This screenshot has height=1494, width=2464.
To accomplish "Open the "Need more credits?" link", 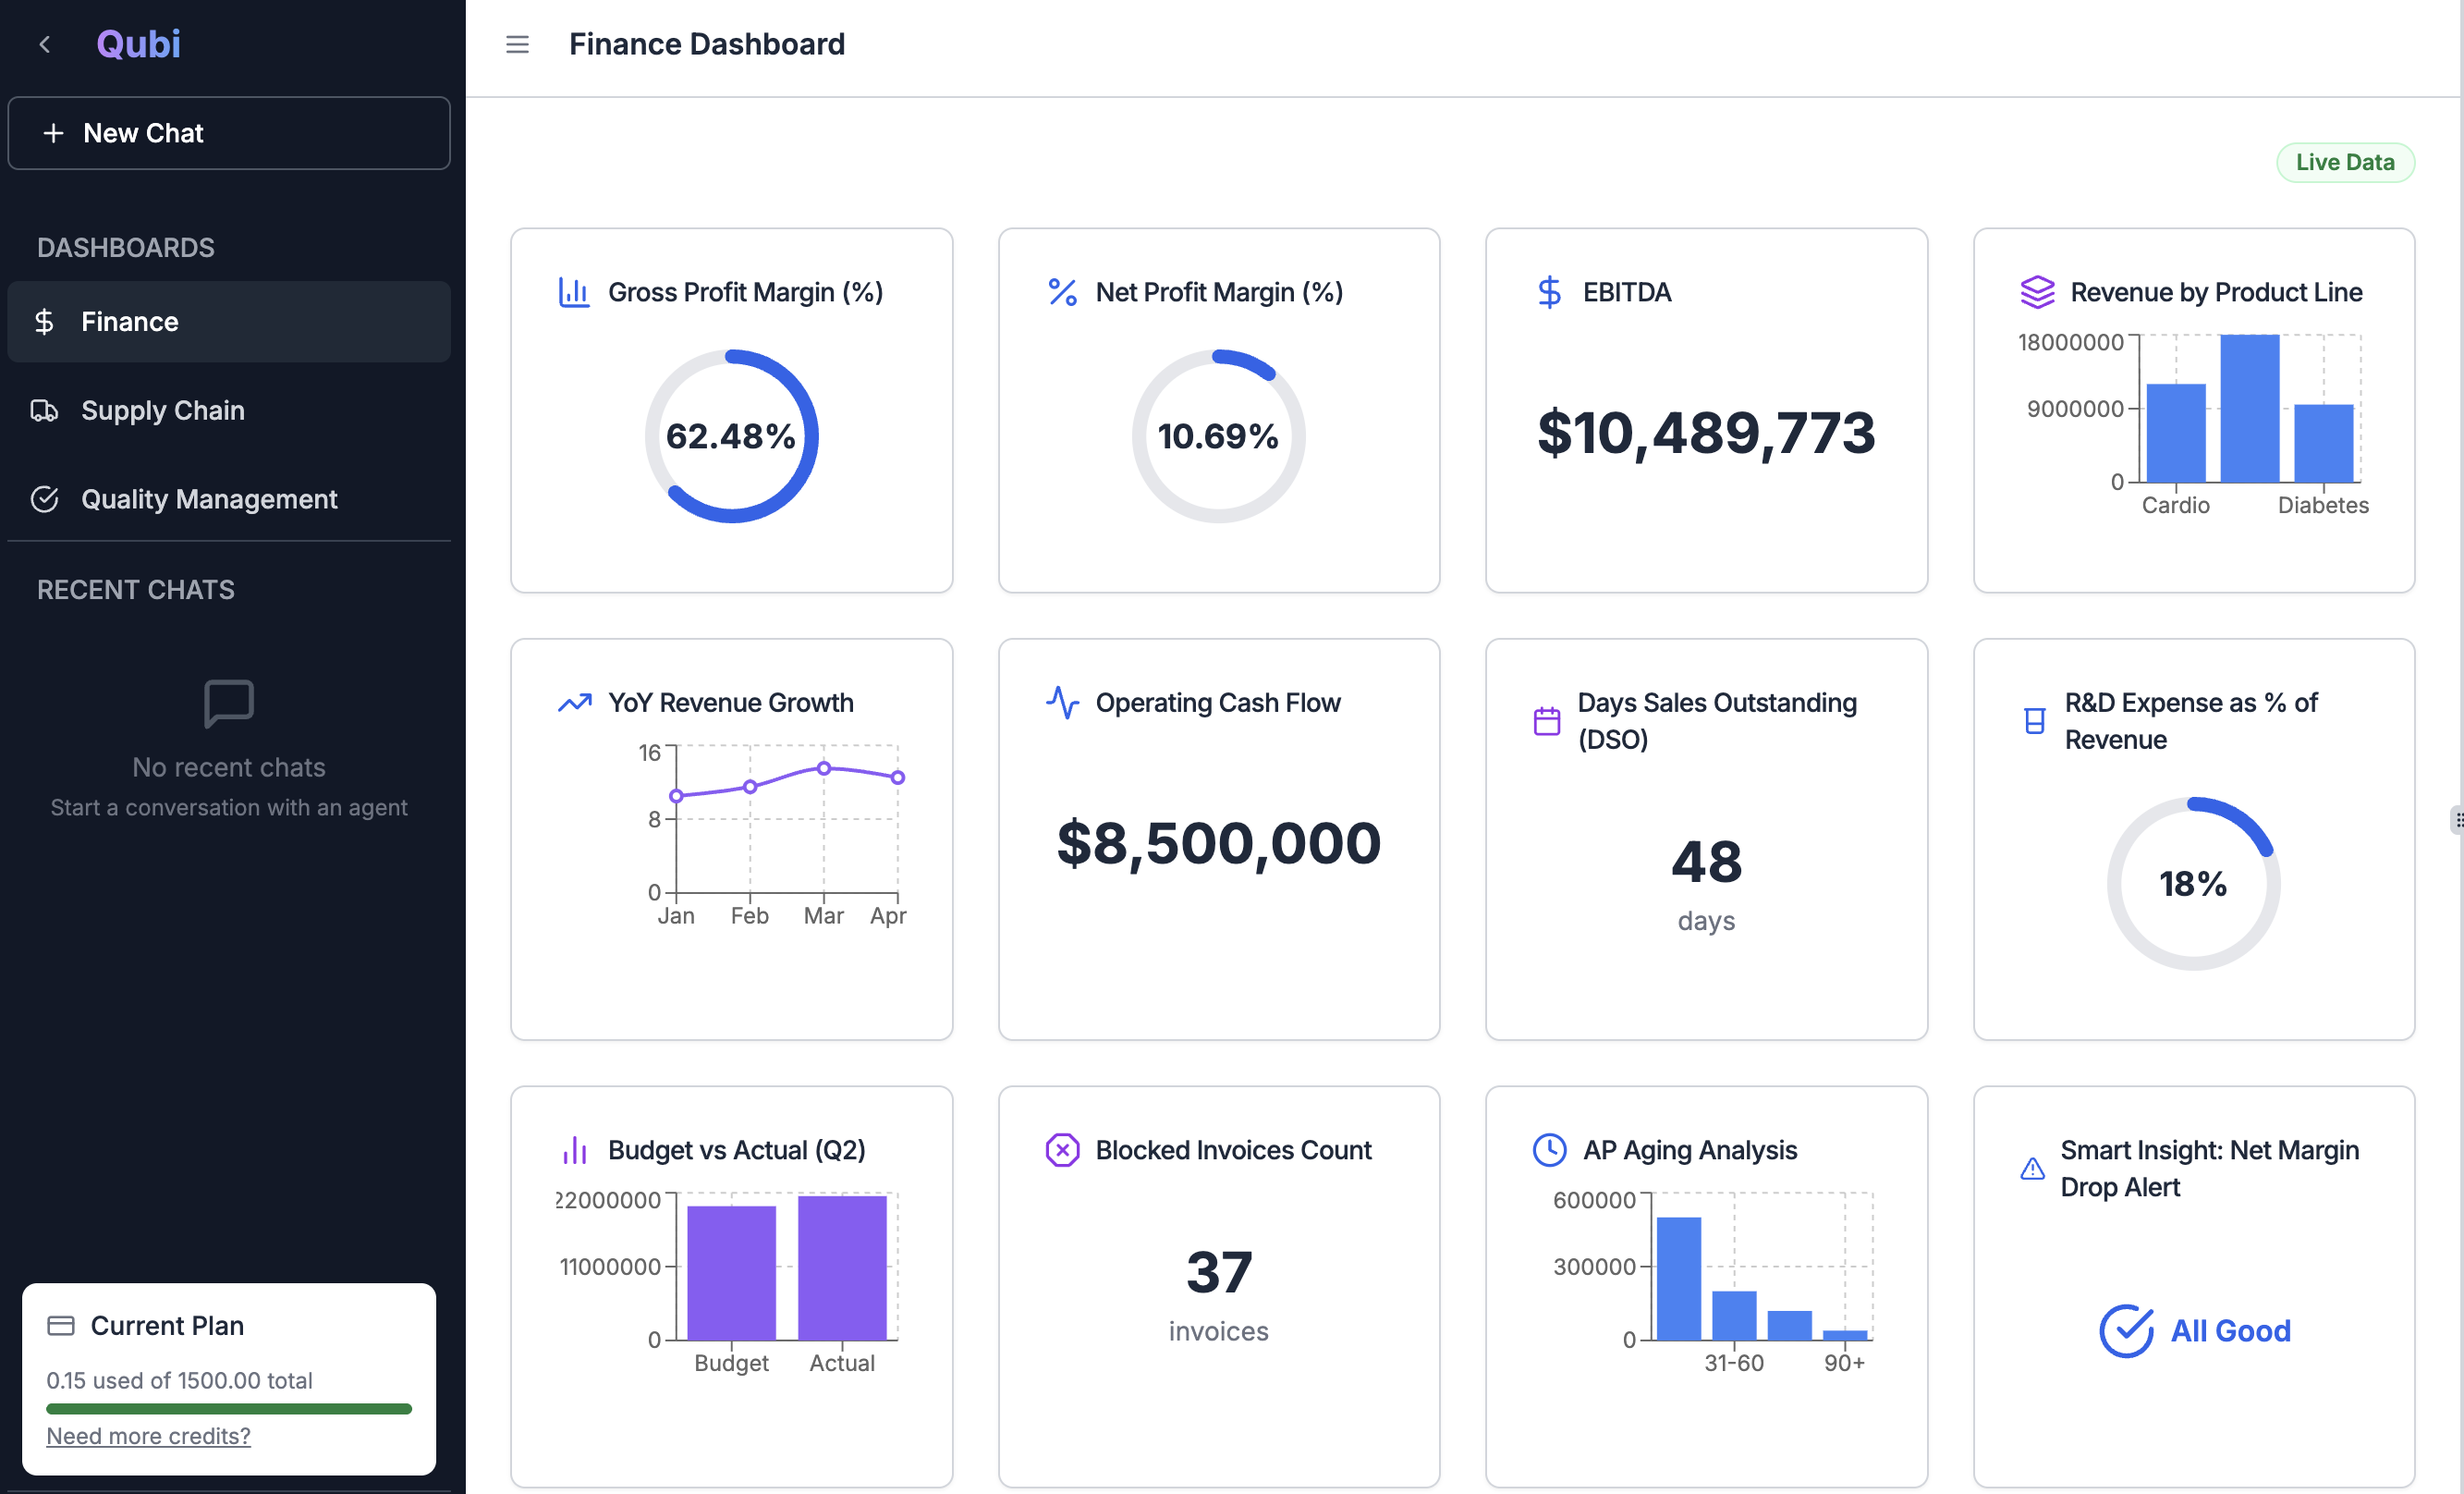I will pos(148,1435).
